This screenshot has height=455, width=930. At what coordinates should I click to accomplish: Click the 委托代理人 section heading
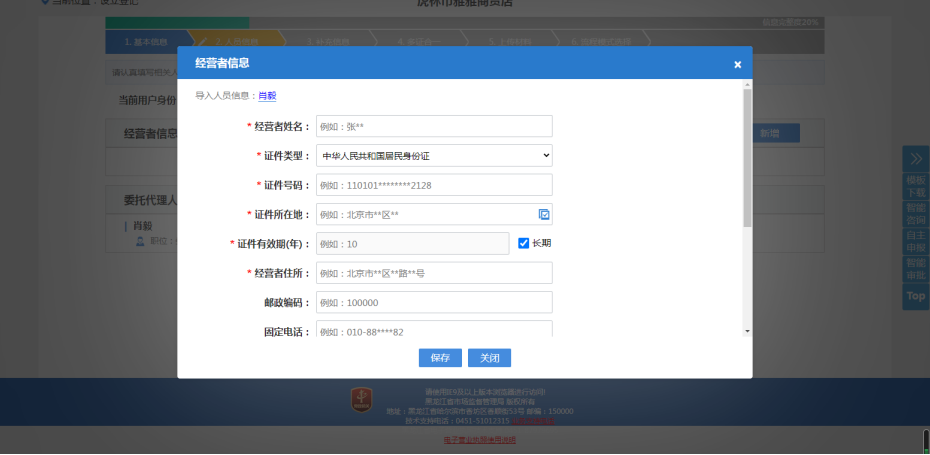(x=150, y=200)
